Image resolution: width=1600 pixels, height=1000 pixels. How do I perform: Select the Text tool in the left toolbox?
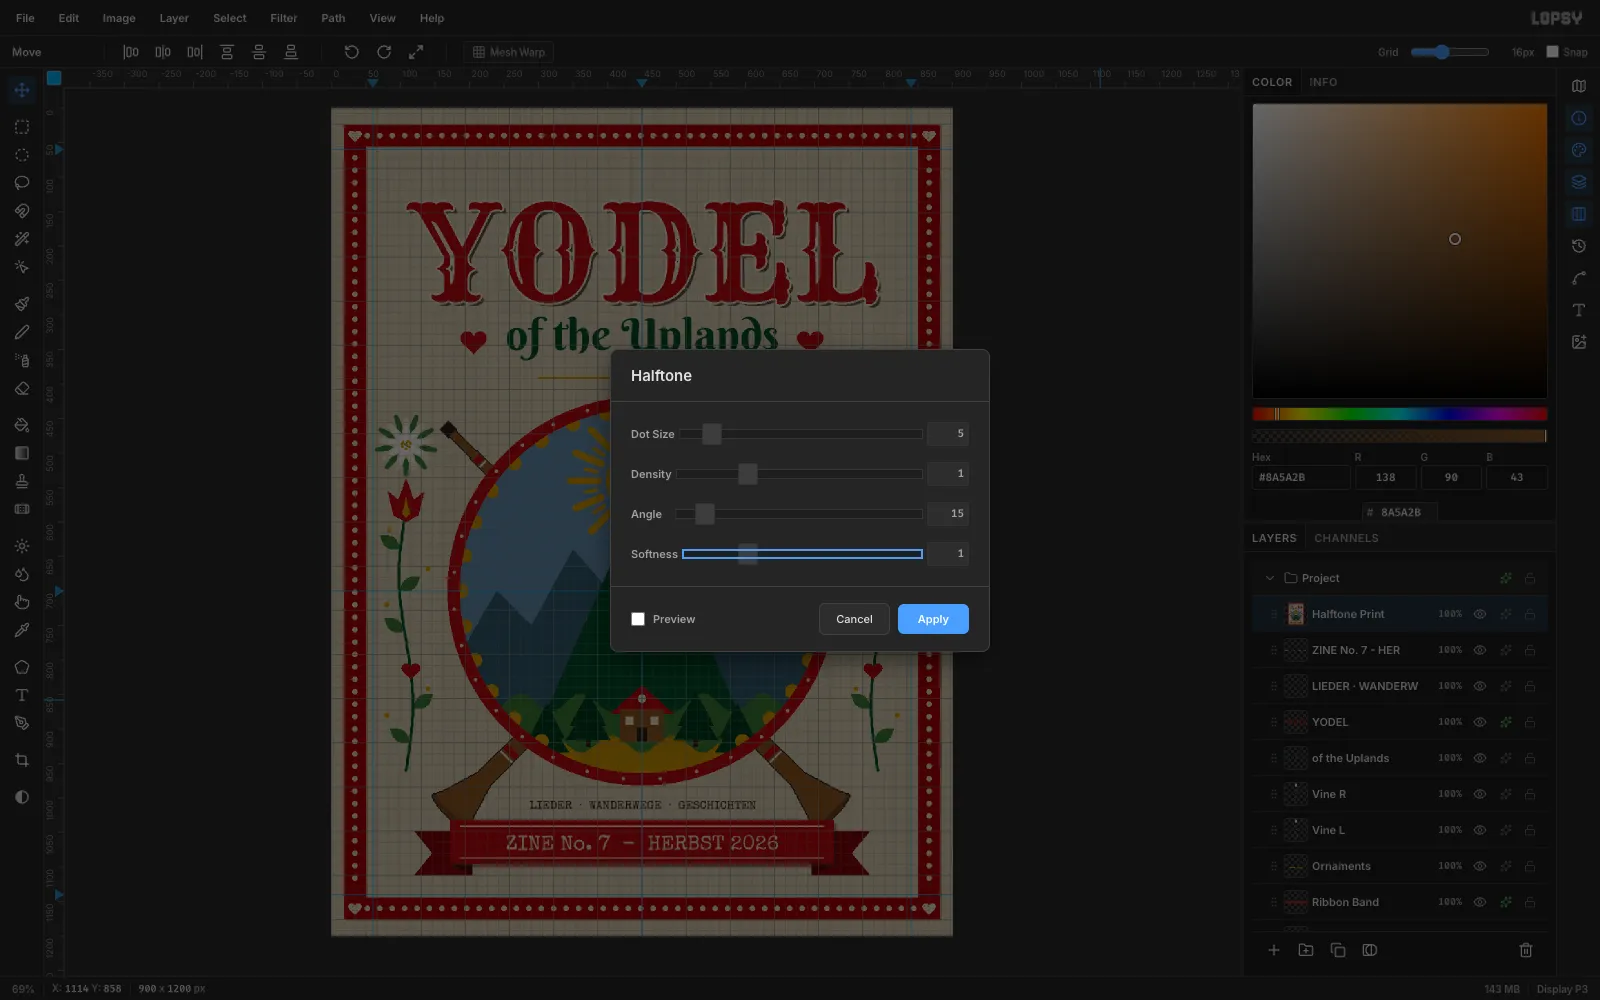[22, 695]
